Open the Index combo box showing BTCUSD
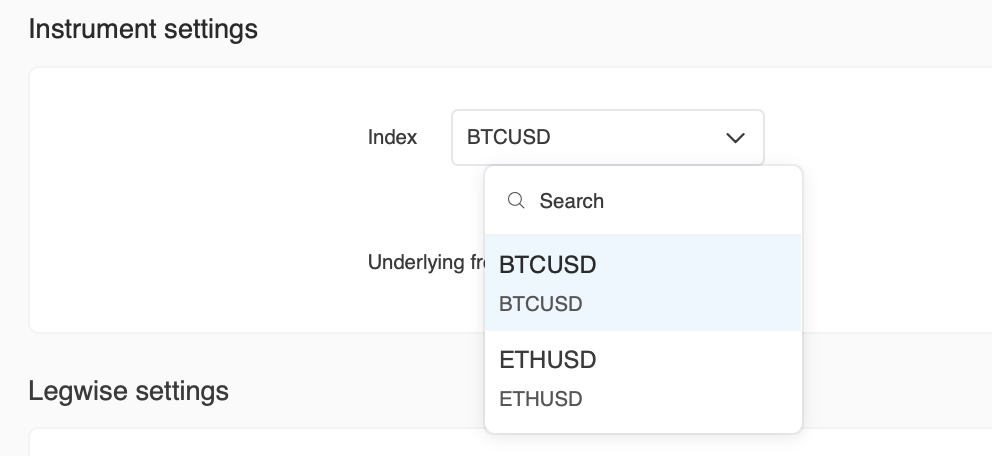The height and width of the screenshot is (456, 992). tap(607, 137)
